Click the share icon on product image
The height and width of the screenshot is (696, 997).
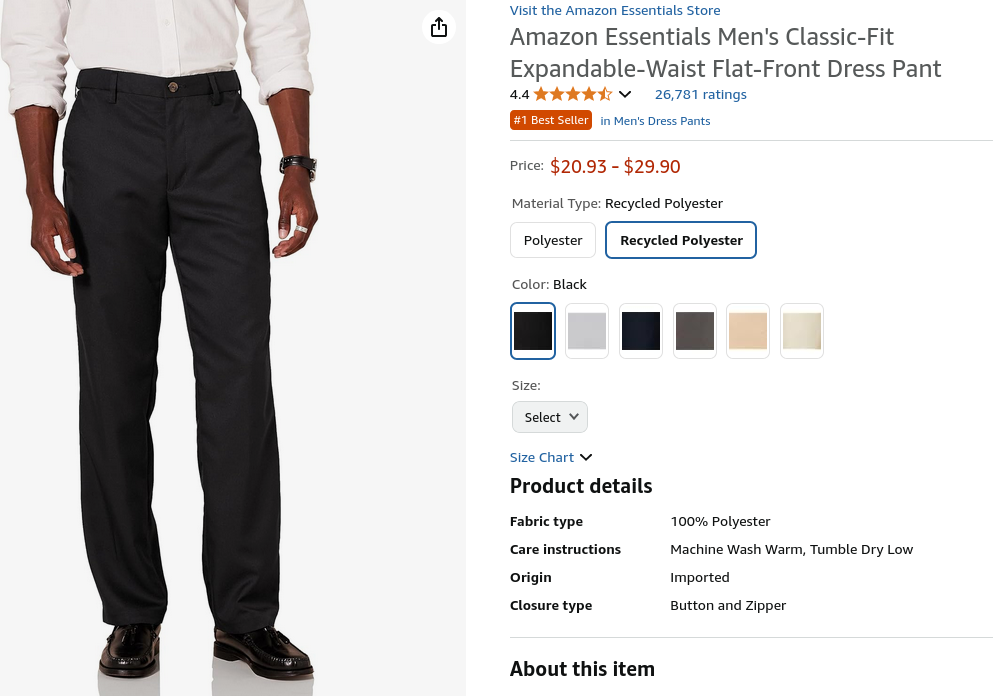click(439, 27)
